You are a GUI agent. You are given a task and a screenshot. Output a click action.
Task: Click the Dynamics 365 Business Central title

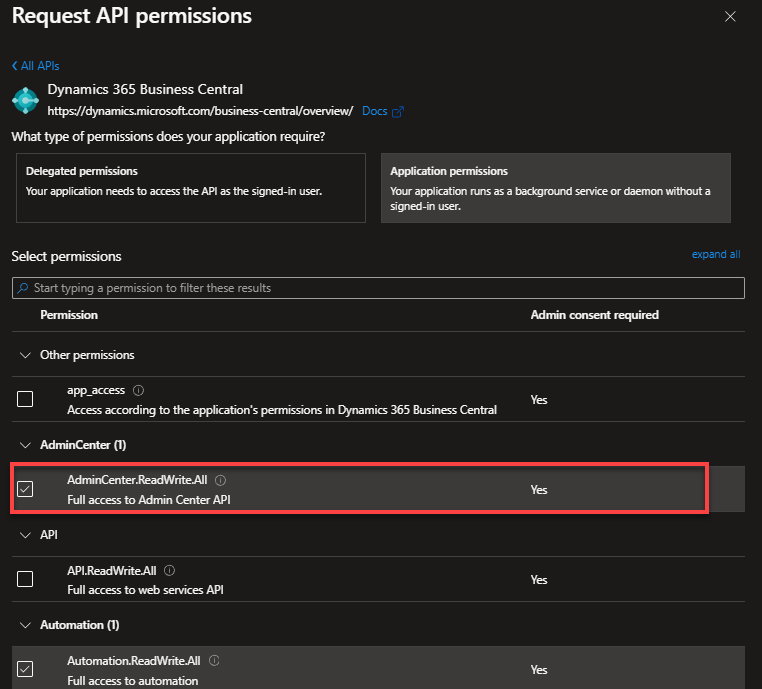click(145, 89)
